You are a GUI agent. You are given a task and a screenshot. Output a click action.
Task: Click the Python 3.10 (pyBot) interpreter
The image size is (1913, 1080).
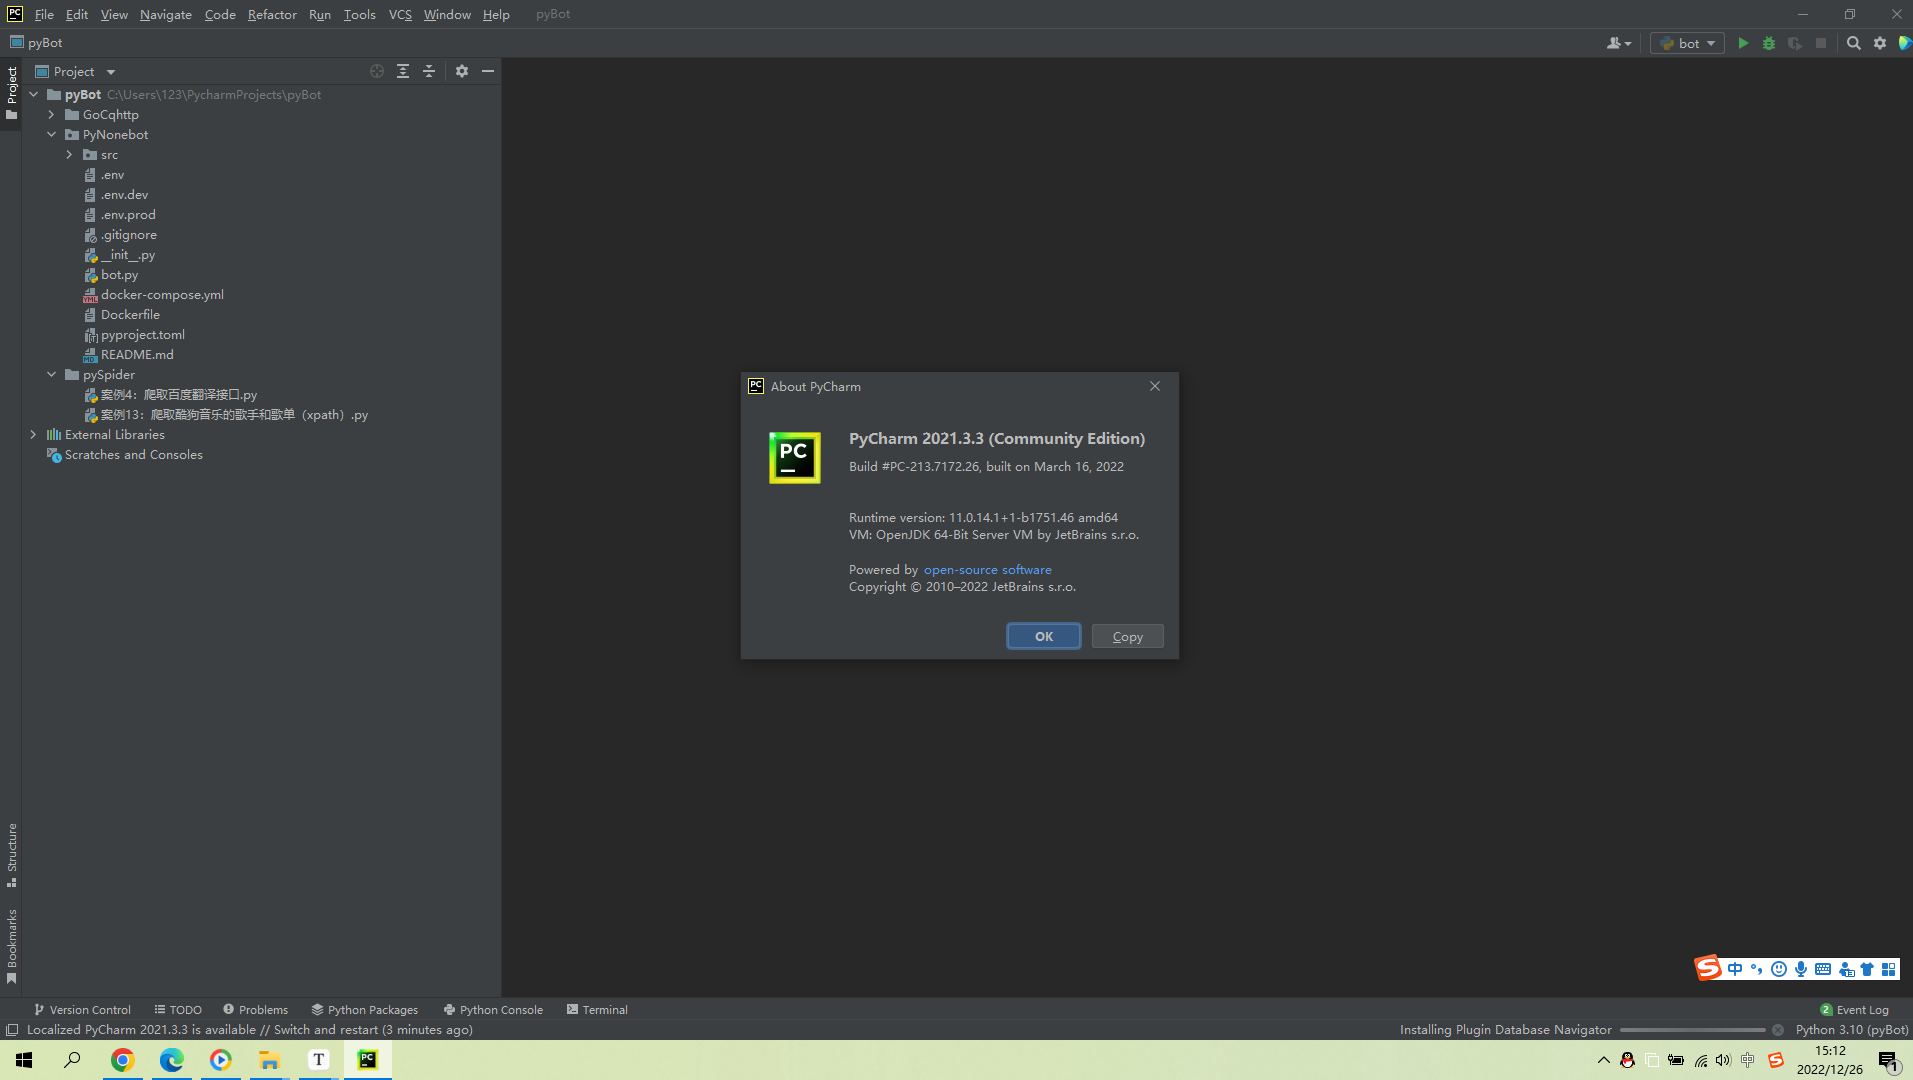click(1852, 1030)
